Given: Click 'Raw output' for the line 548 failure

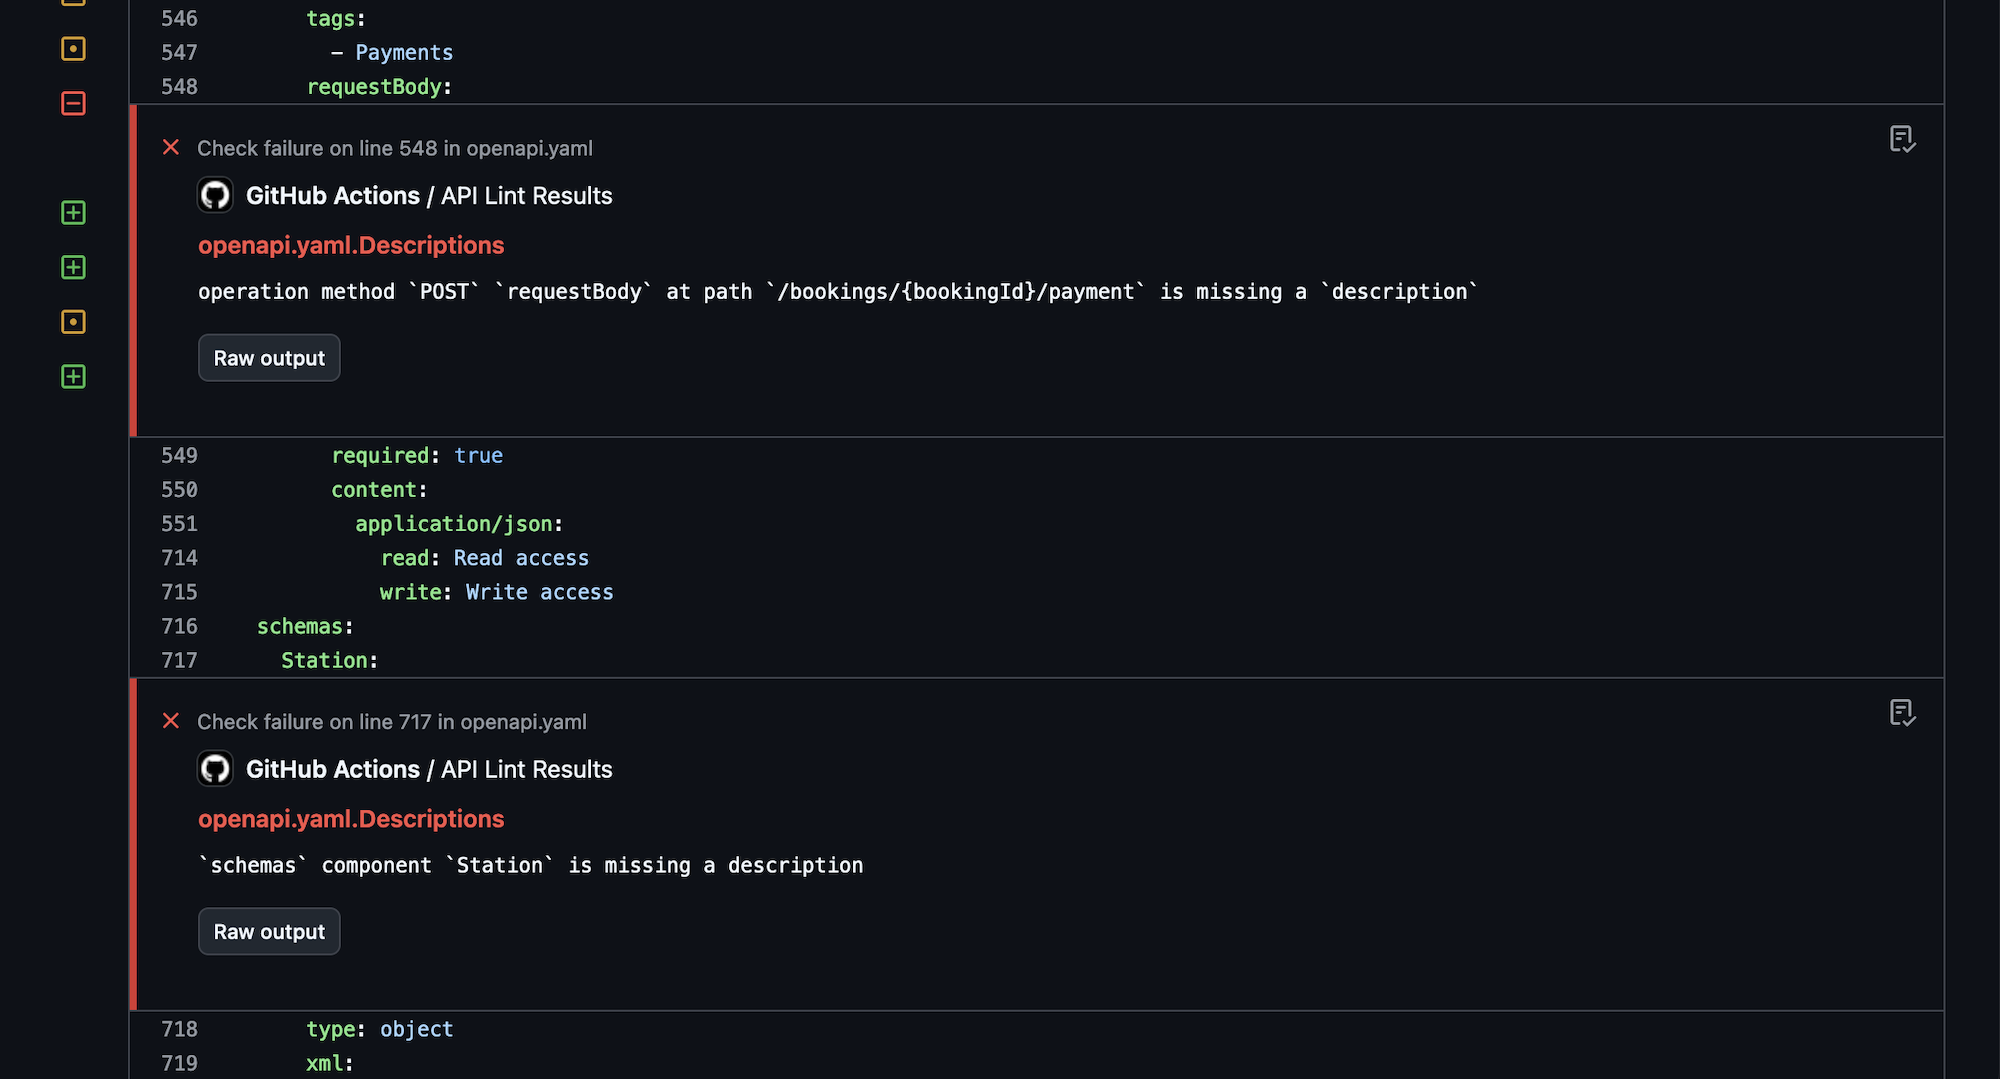Looking at the screenshot, I should (x=268, y=357).
